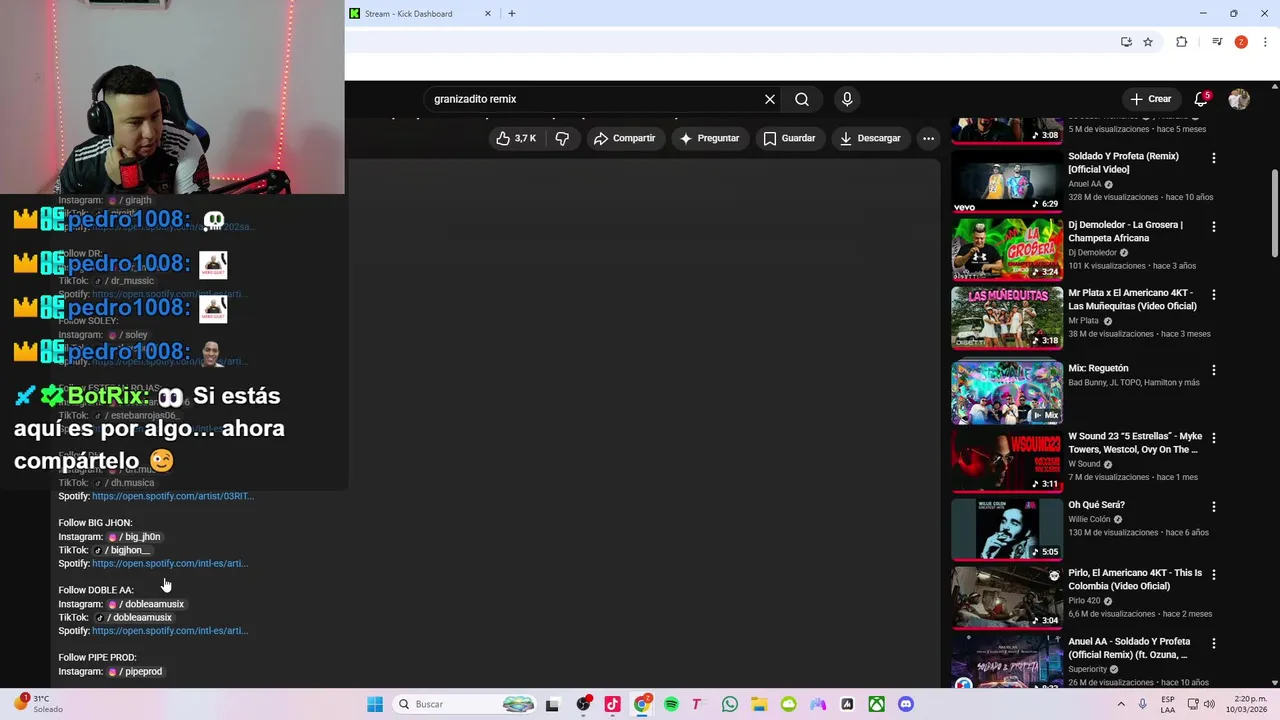Open options for W Sound 23 video

(1214, 438)
